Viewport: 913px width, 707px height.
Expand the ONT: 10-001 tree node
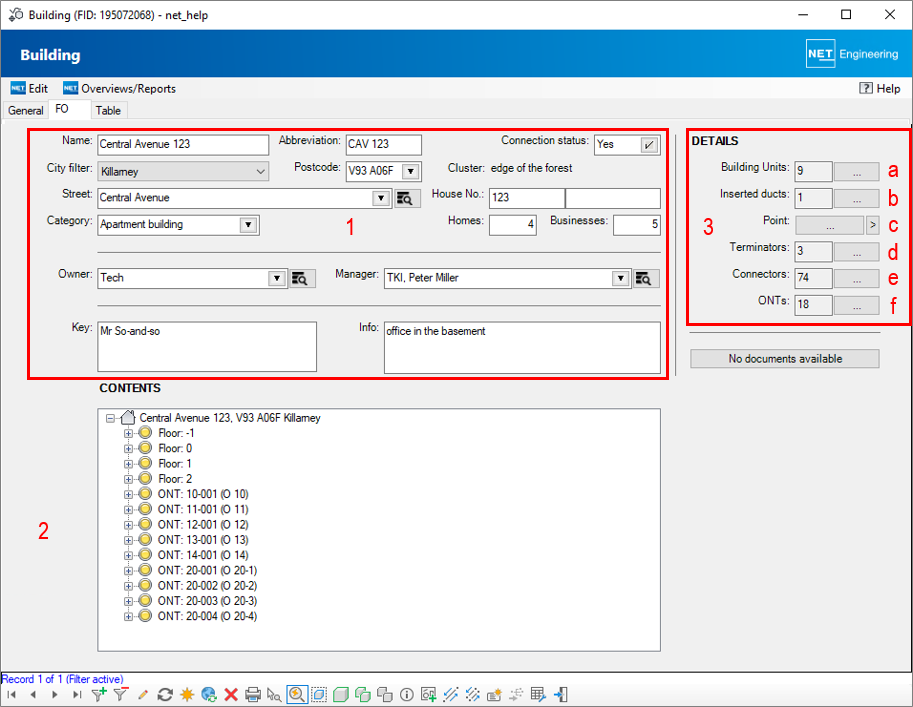tap(128, 494)
